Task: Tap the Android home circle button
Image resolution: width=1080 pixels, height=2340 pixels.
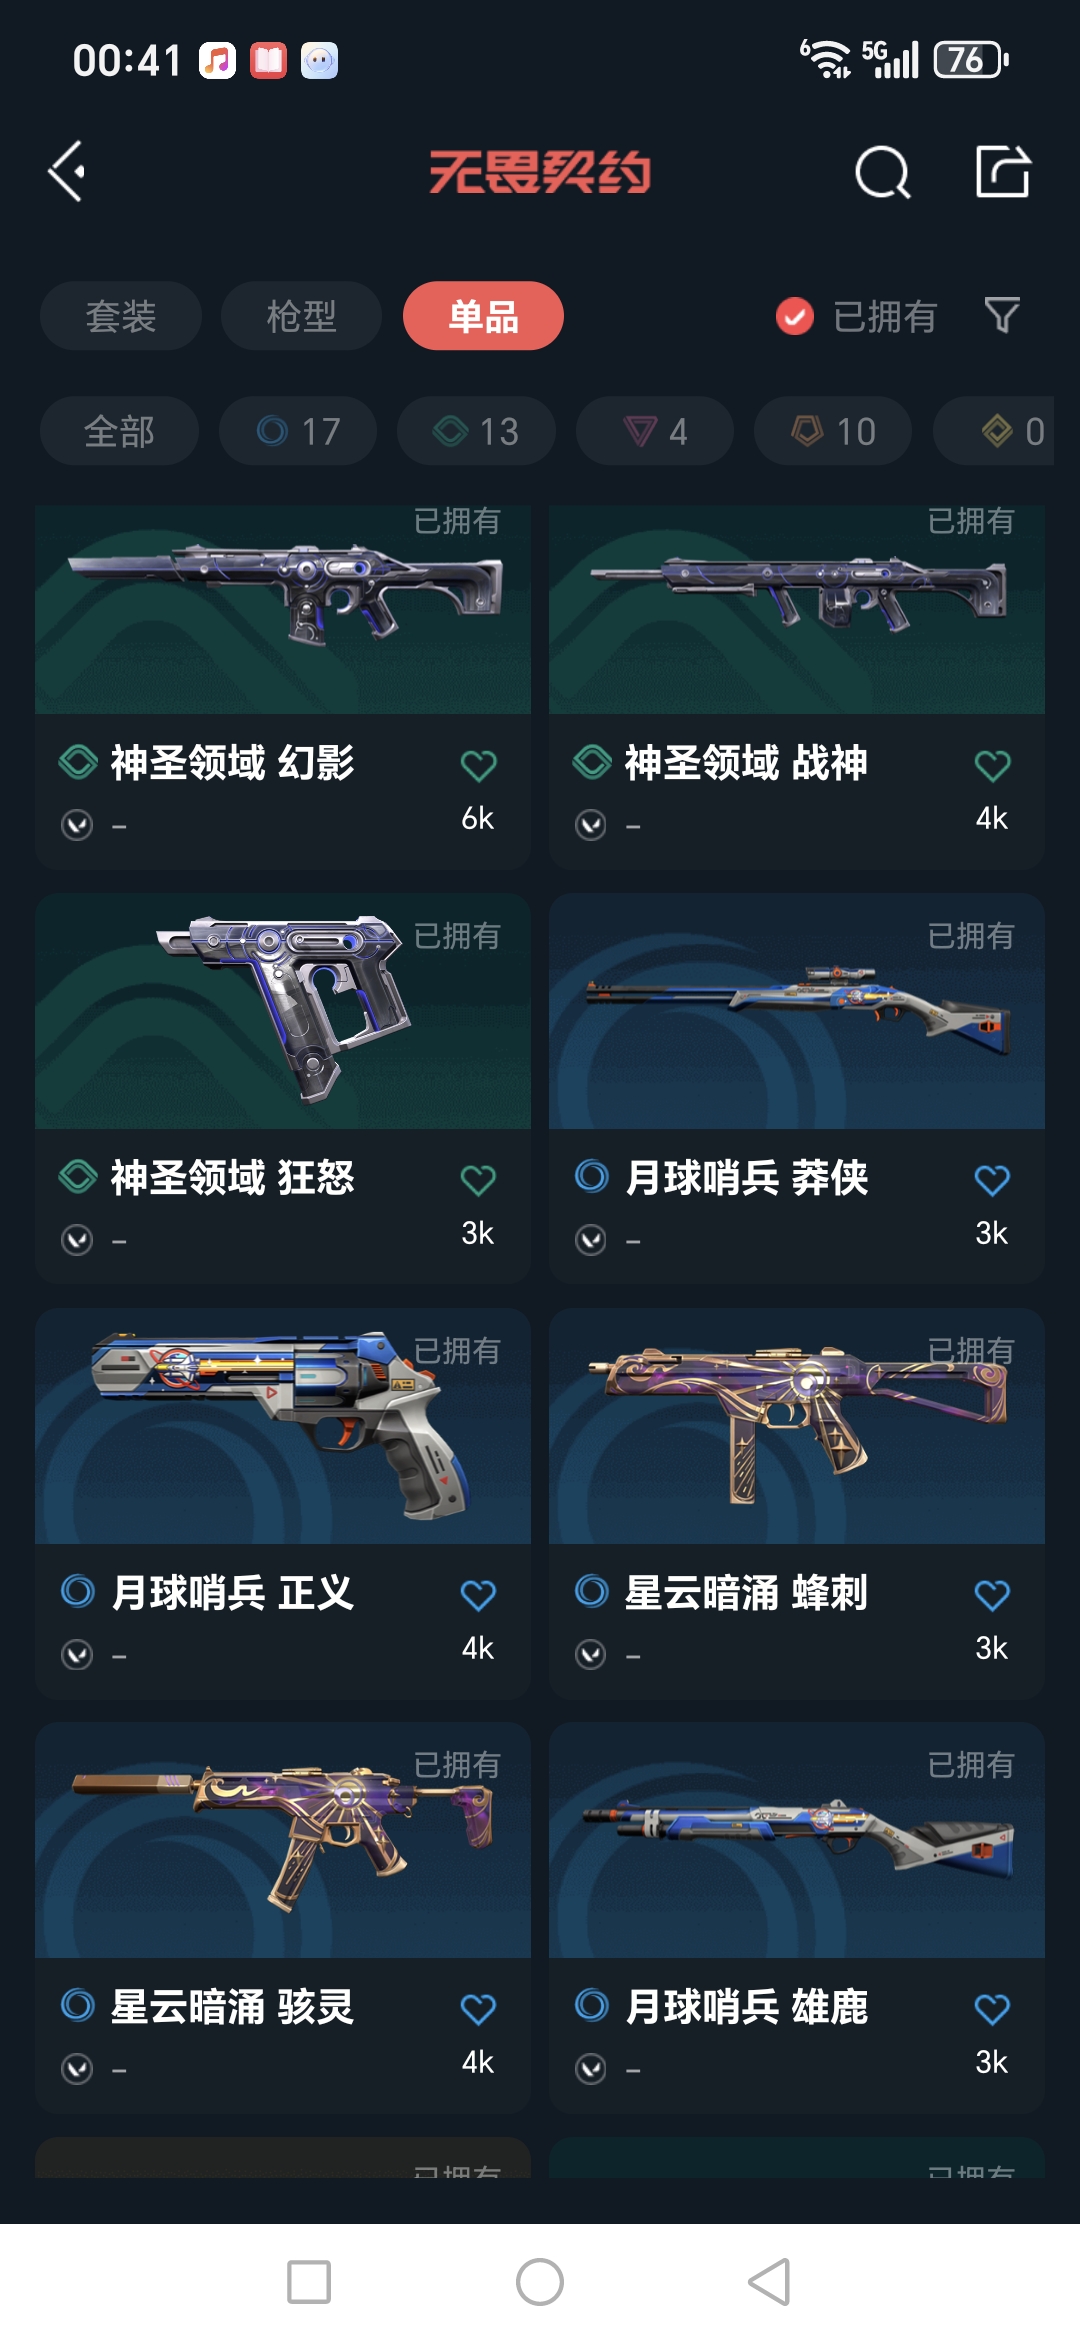Action: point(540,2282)
